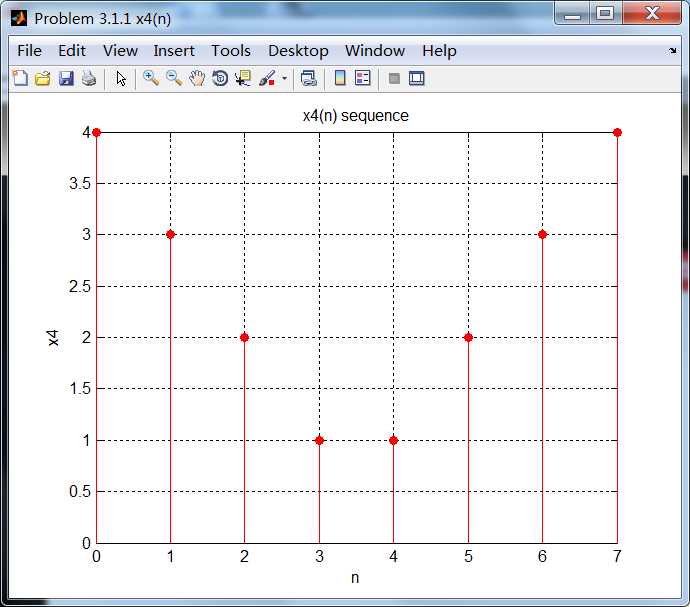The width and height of the screenshot is (690, 607).
Task: Click the New Figure toolbar icon
Action: tap(20, 79)
